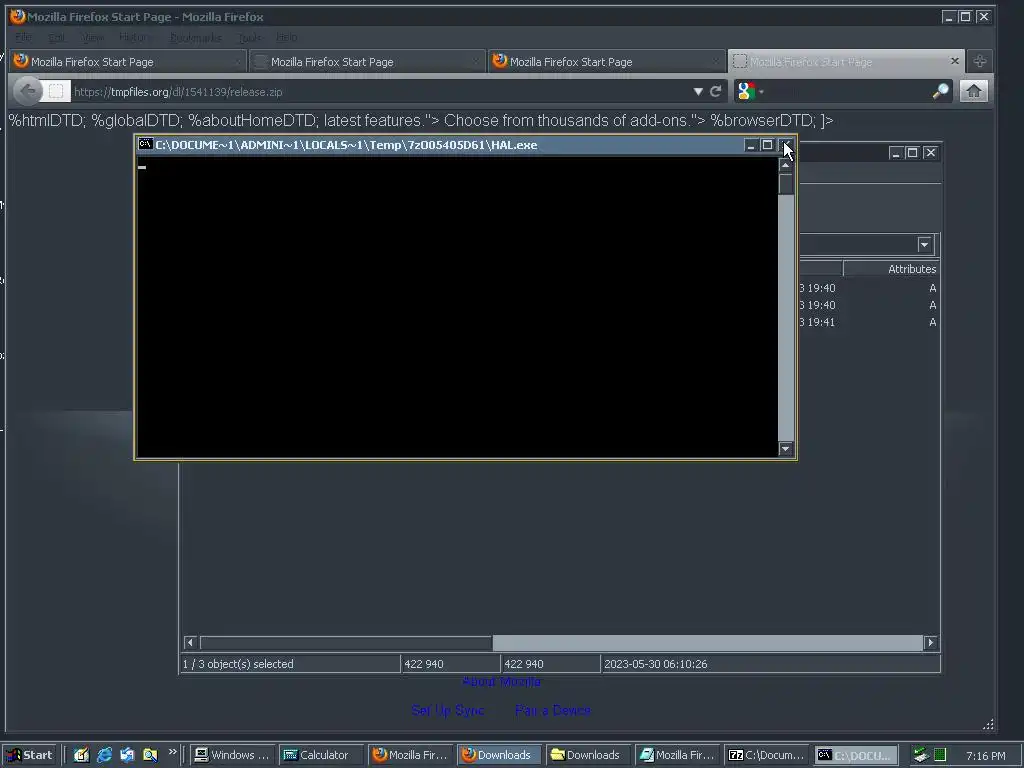
Task: Click the Google search input box
Action: tap(848, 91)
